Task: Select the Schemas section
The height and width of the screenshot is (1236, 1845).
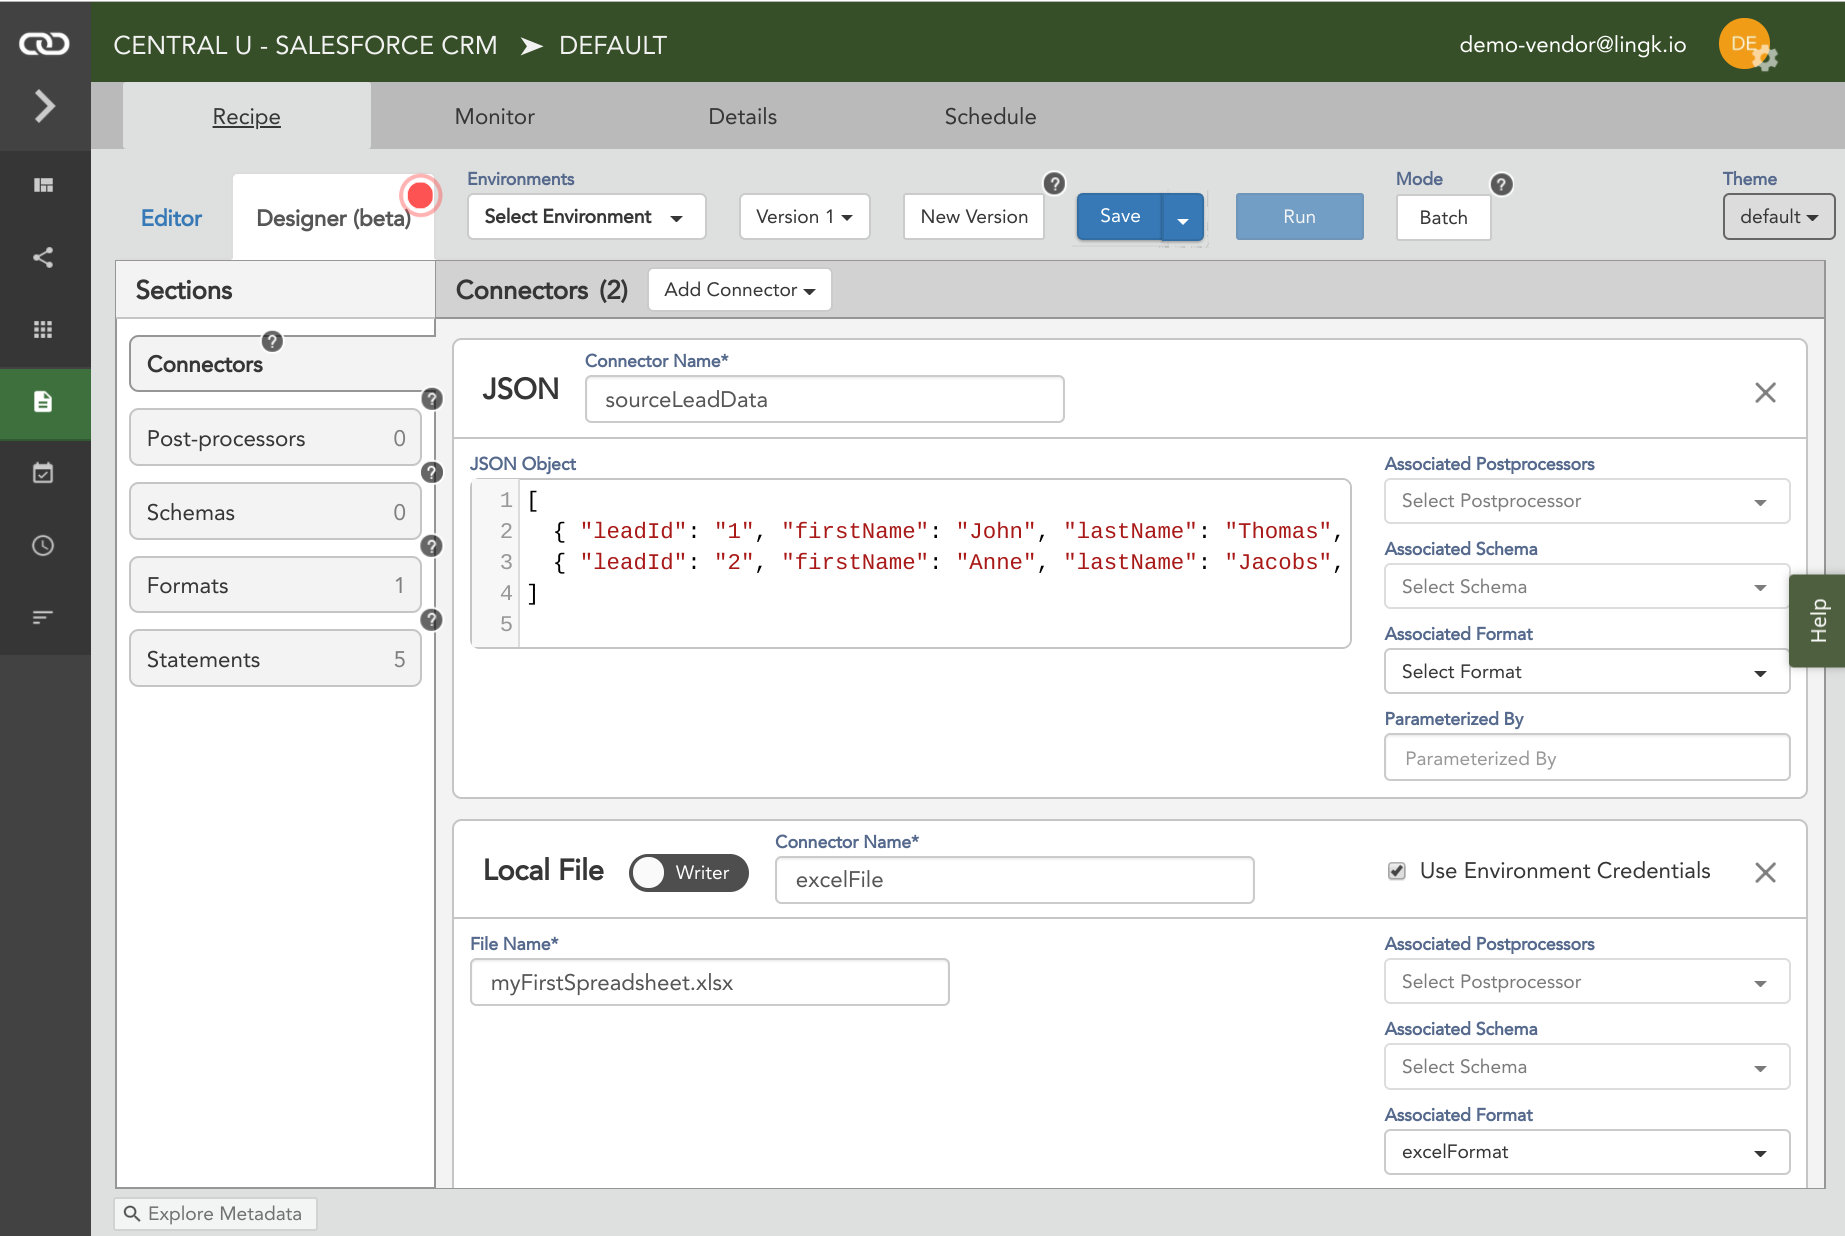Action: point(275,512)
